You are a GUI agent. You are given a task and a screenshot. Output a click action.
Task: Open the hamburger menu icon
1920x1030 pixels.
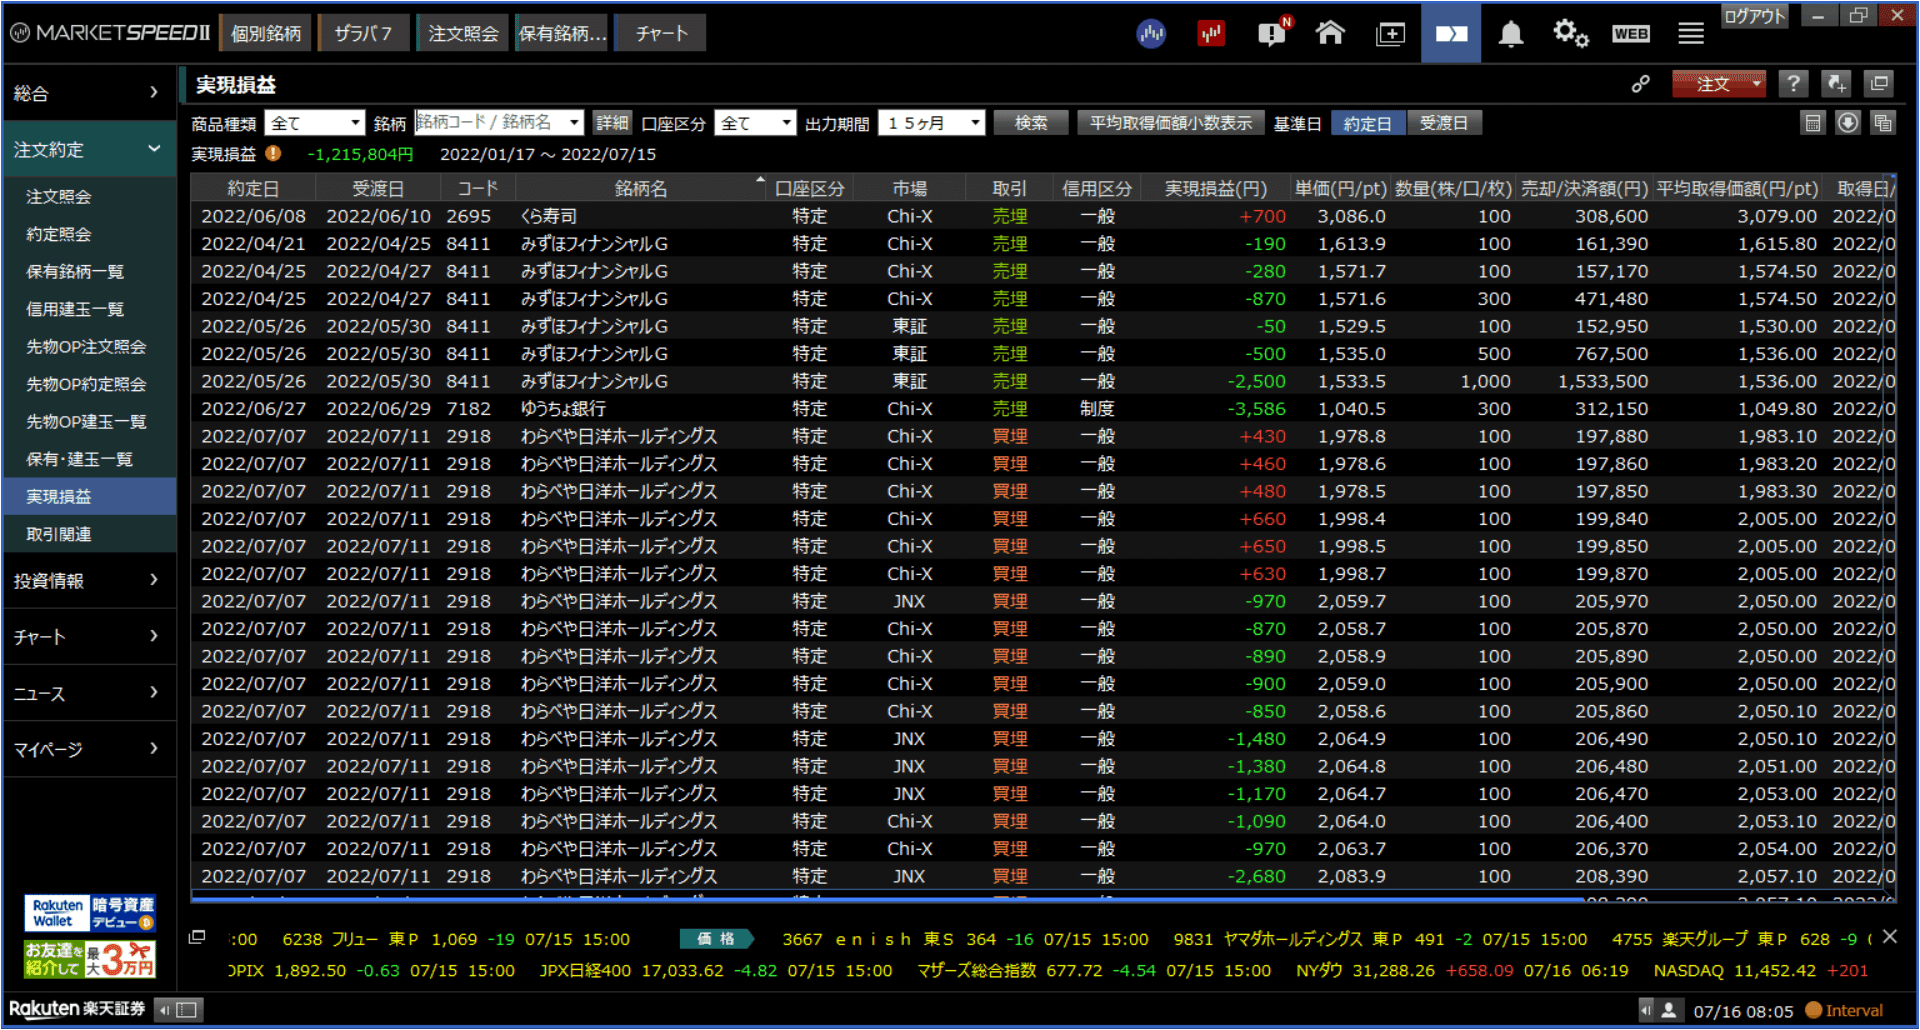click(x=1691, y=34)
